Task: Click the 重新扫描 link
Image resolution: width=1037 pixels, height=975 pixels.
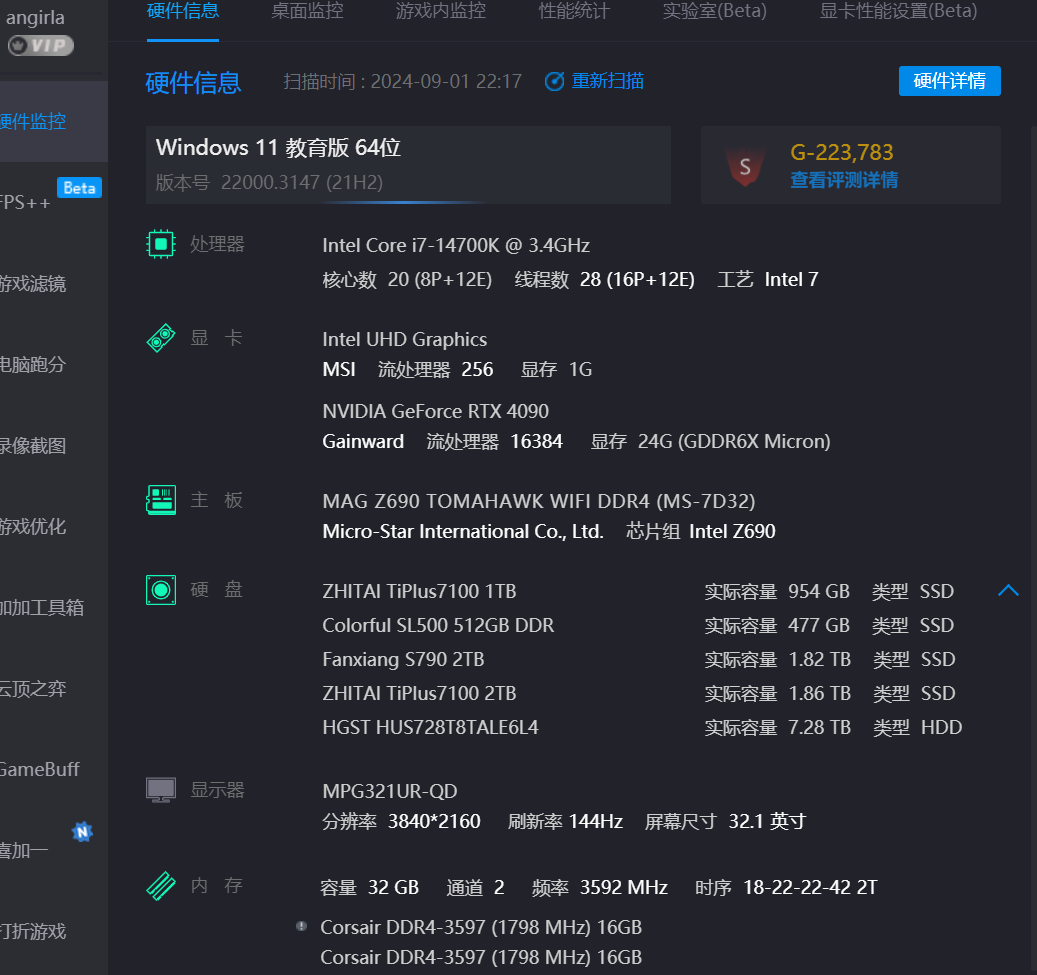Action: 607,81
